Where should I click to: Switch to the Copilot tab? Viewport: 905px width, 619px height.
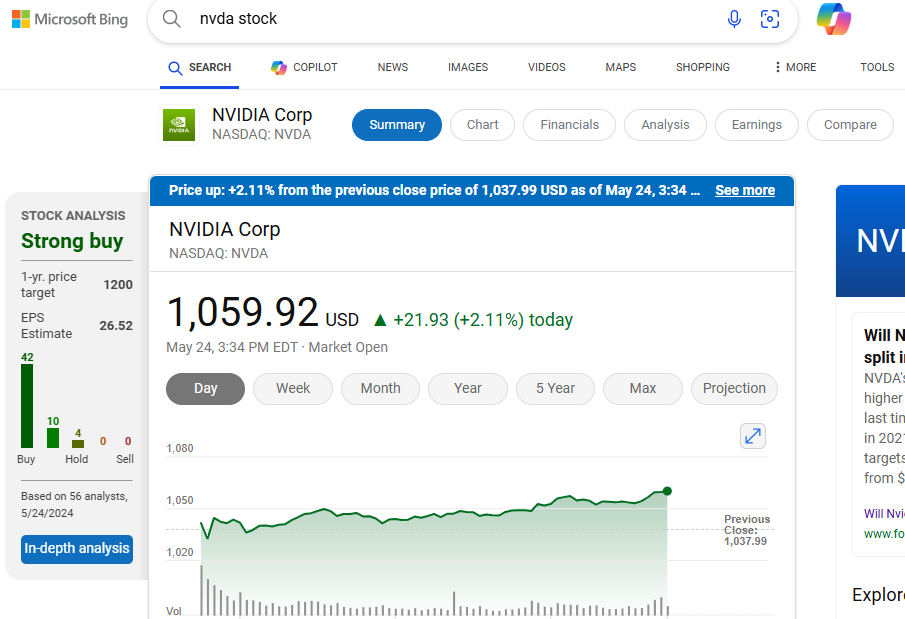pos(304,67)
